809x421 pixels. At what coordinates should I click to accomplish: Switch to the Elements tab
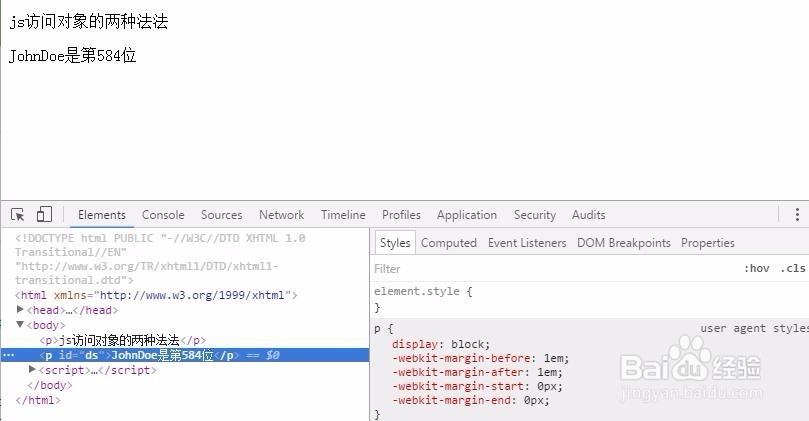pyautogui.click(x=102, y=215)
